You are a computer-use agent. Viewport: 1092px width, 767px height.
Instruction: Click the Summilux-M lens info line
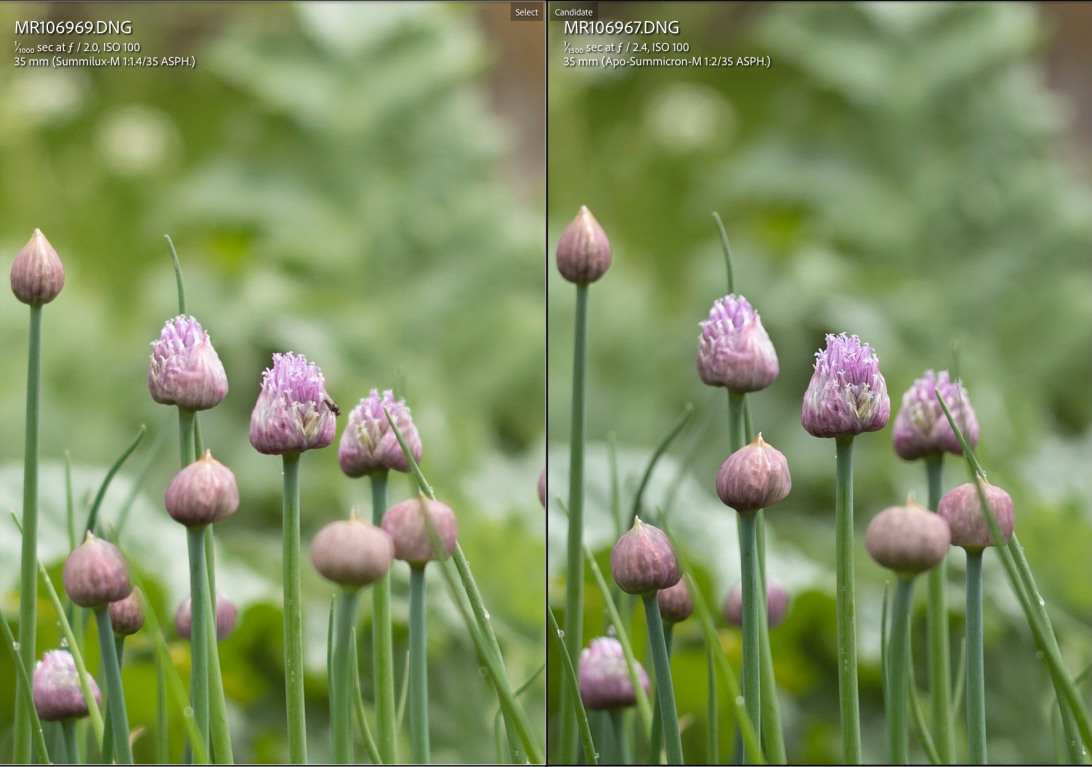[104, 62]
